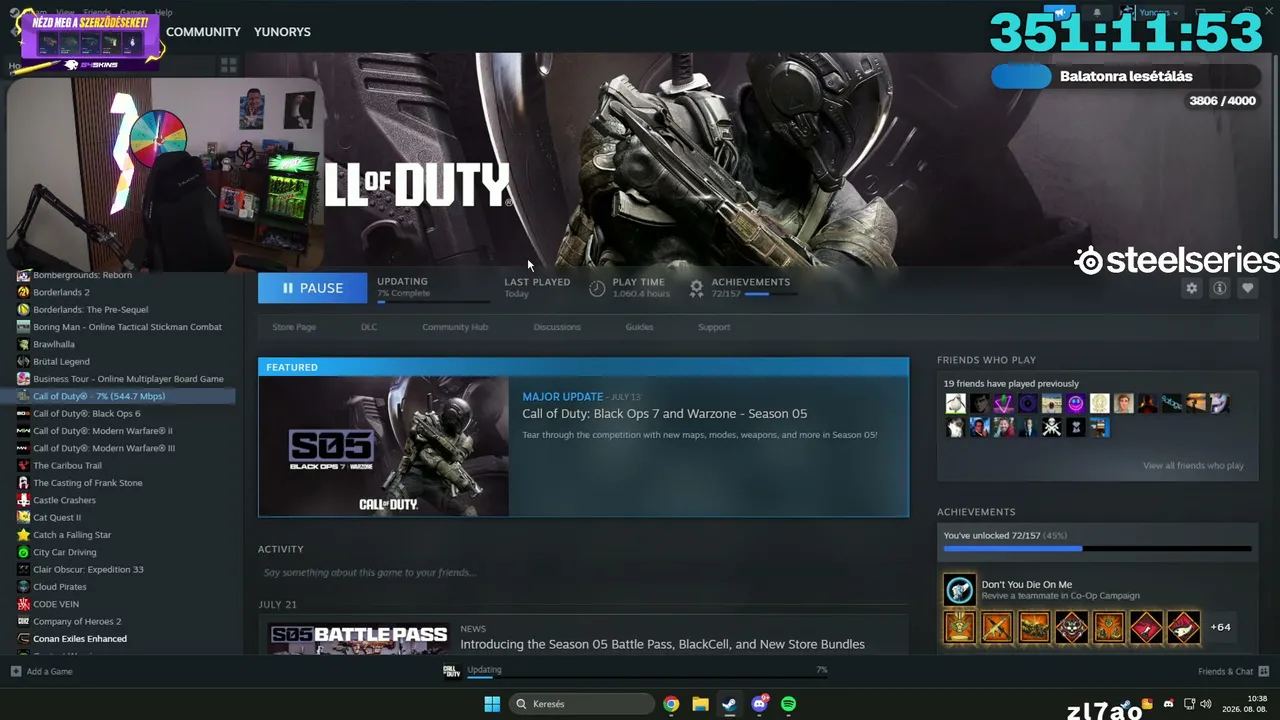
Task: Click the Brawlhalla game icon
Action: 23,344
